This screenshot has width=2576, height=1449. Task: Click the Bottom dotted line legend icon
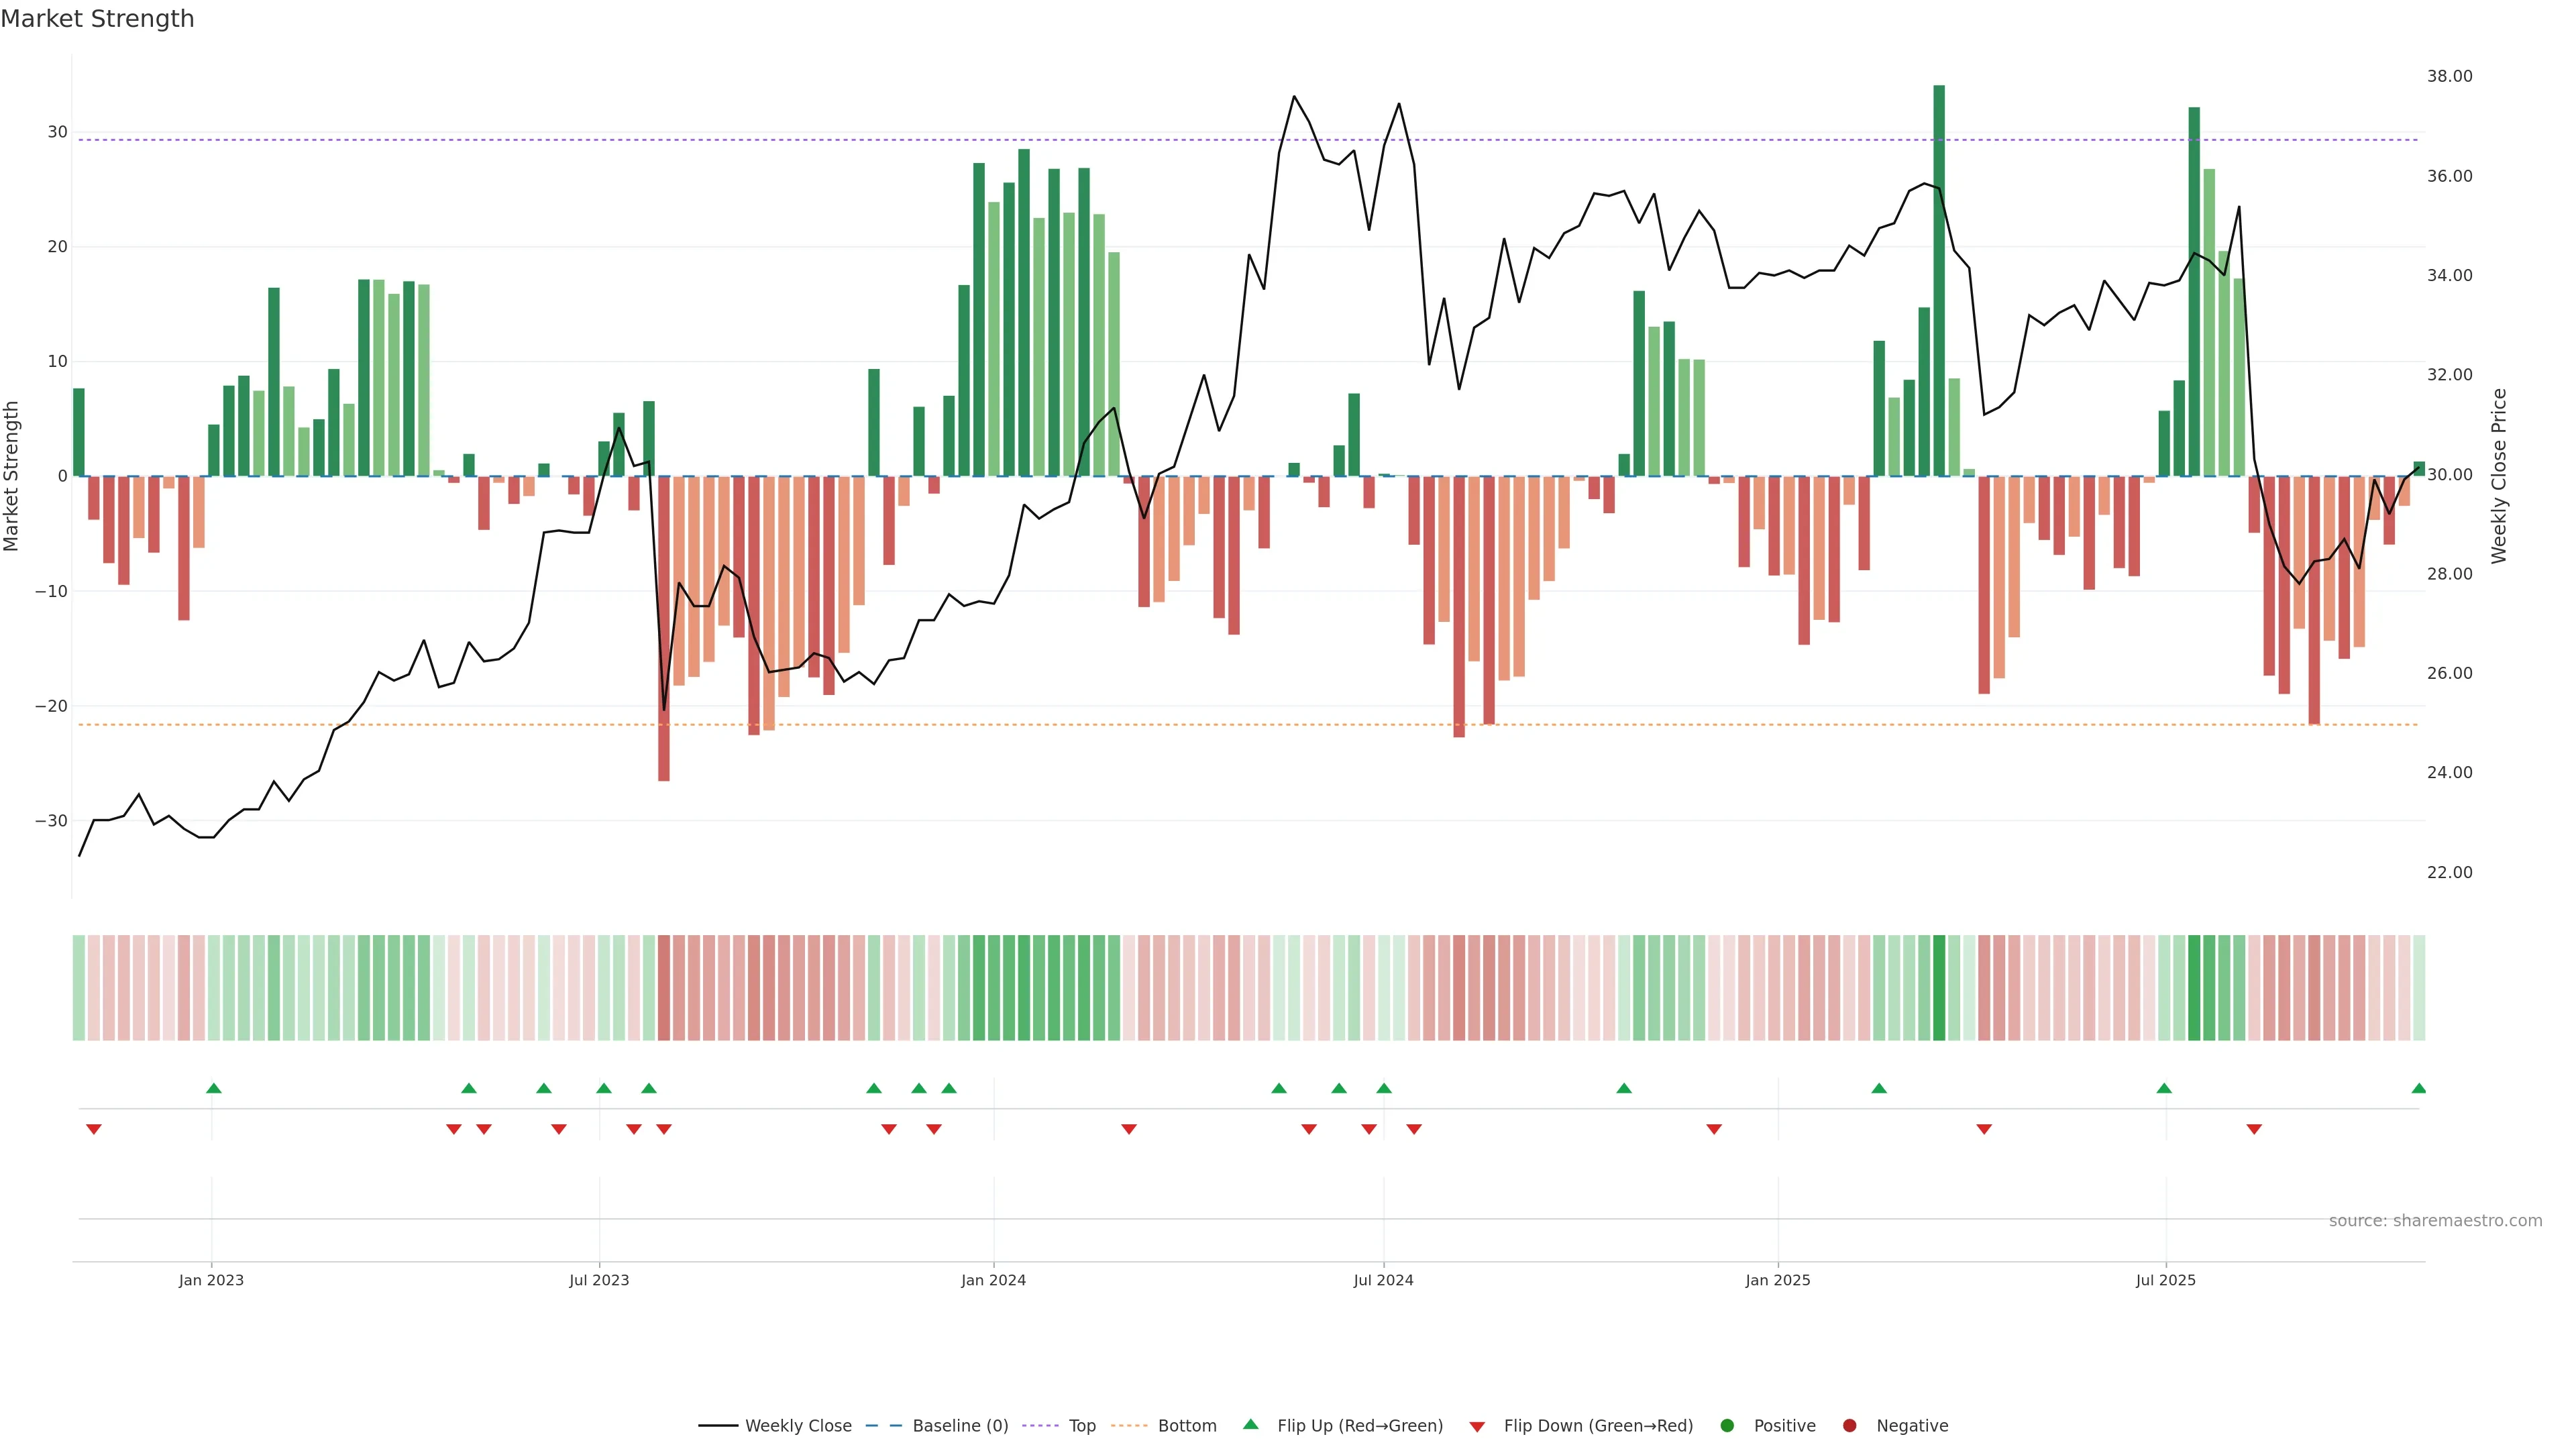tap(1129, 1426)
